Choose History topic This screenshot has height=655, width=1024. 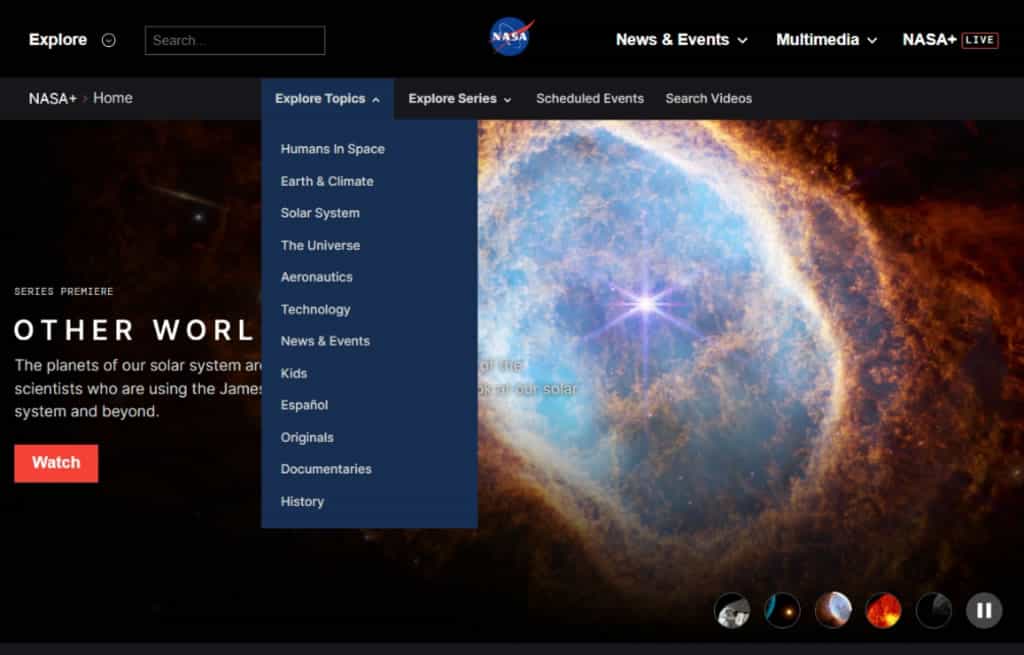(x=302, y=501)
